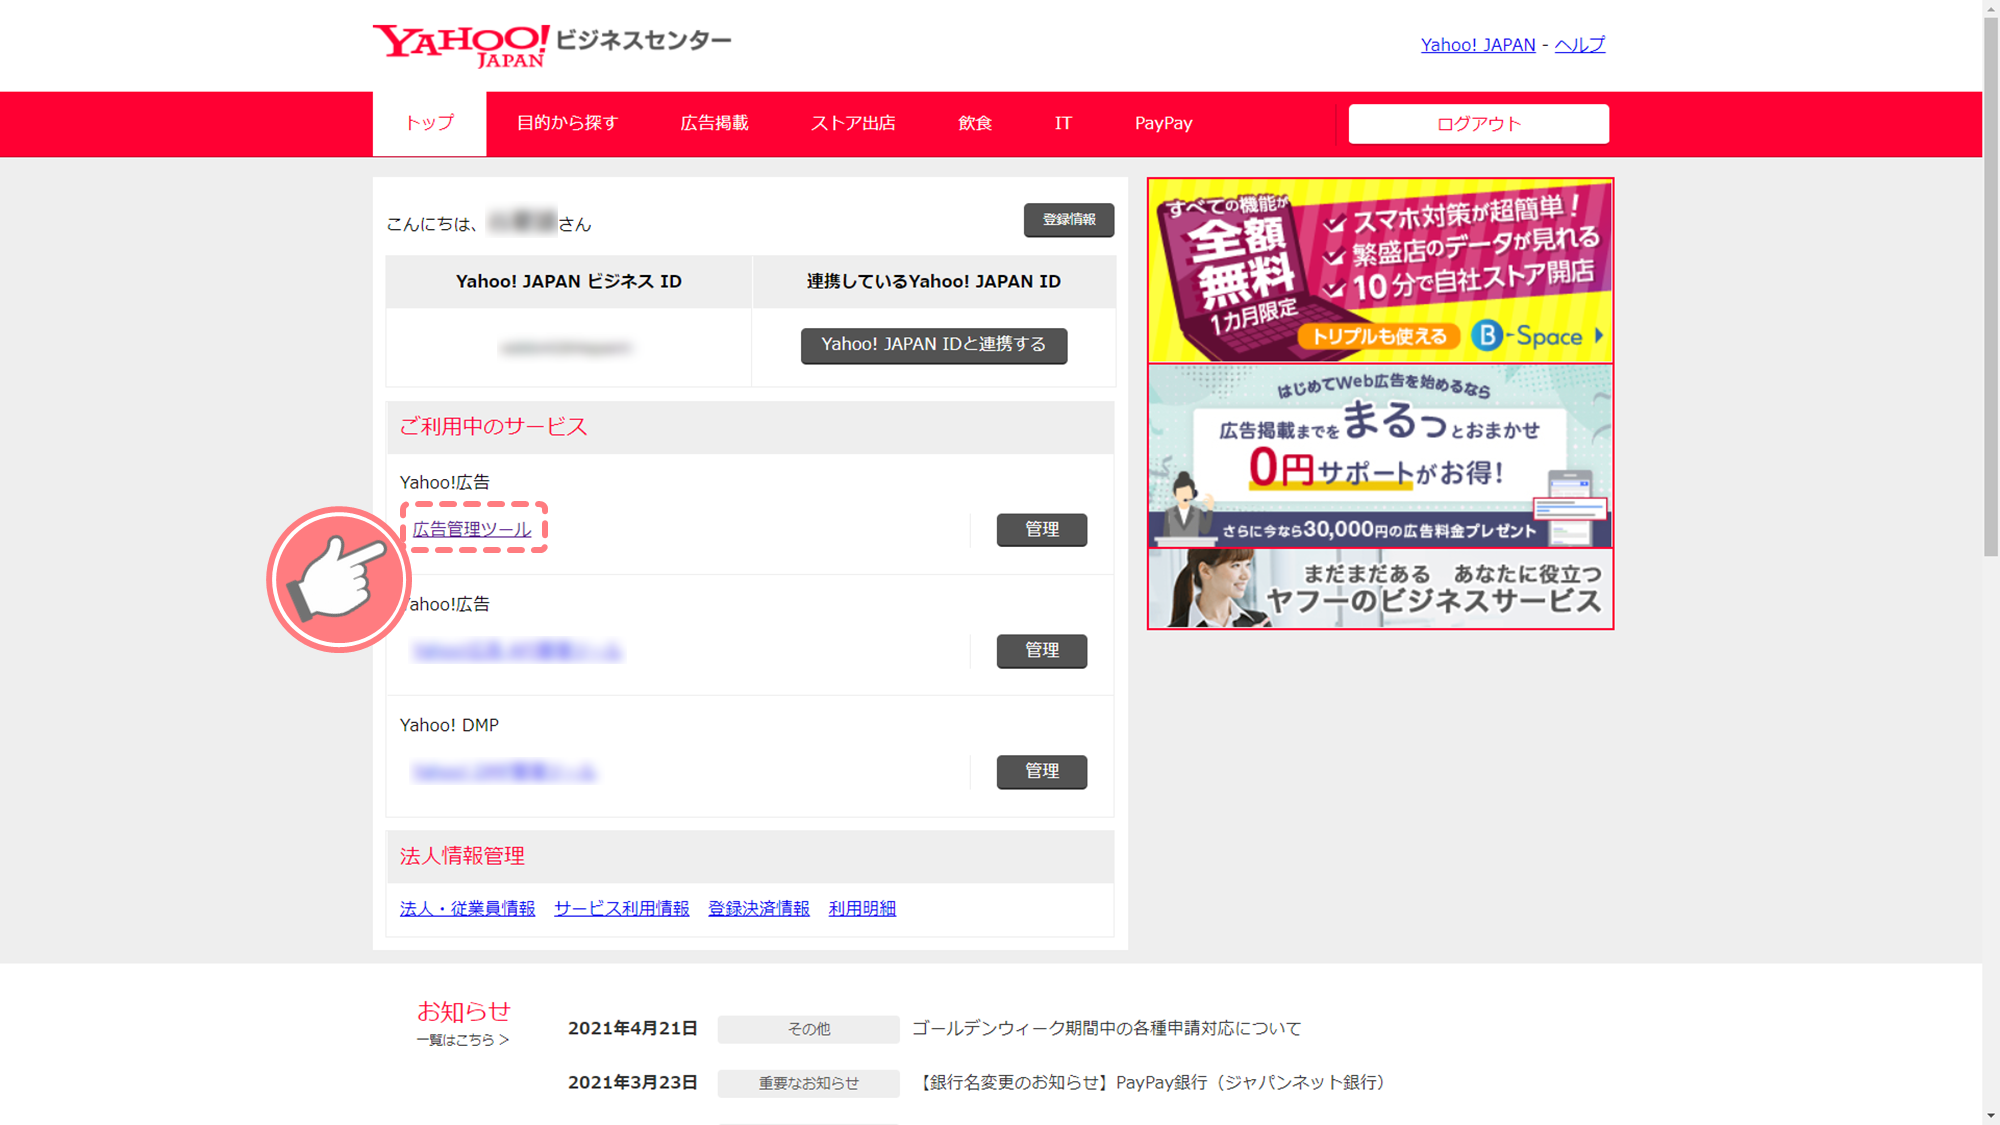This screenshot has height=1125, width=2000.
Task: Click 管理 button beside 広告管理ツール
Action: [1041, 530]
